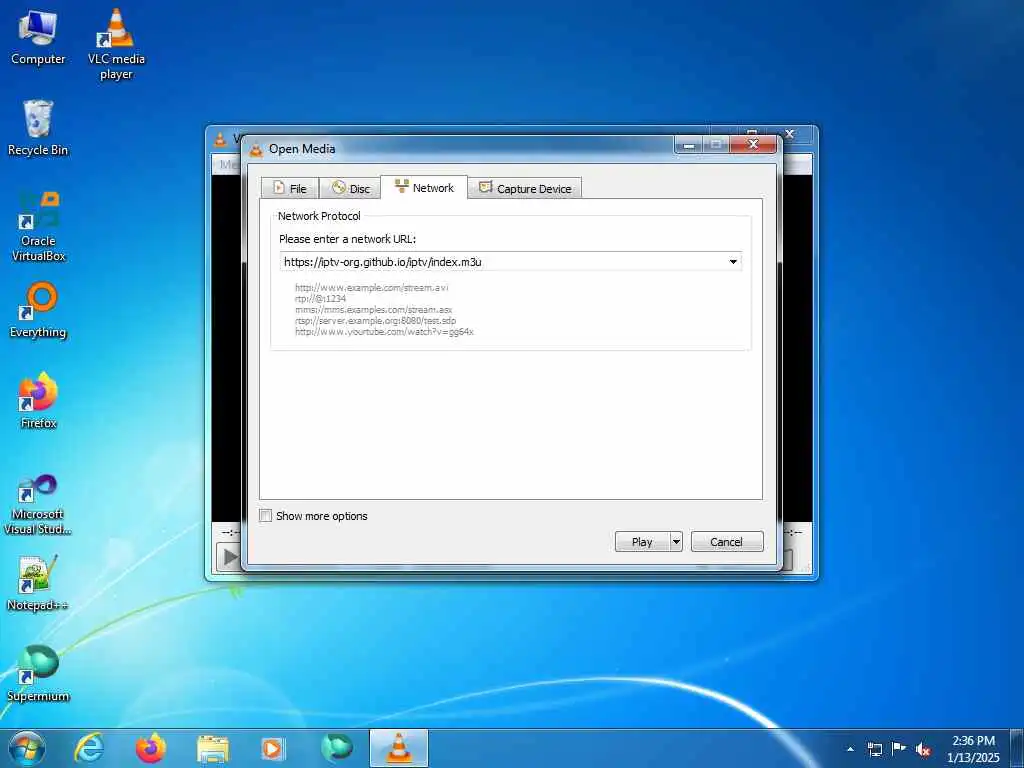Open the Play button dropdown arrow
1024x768 pixels.
tap(676, 541)
